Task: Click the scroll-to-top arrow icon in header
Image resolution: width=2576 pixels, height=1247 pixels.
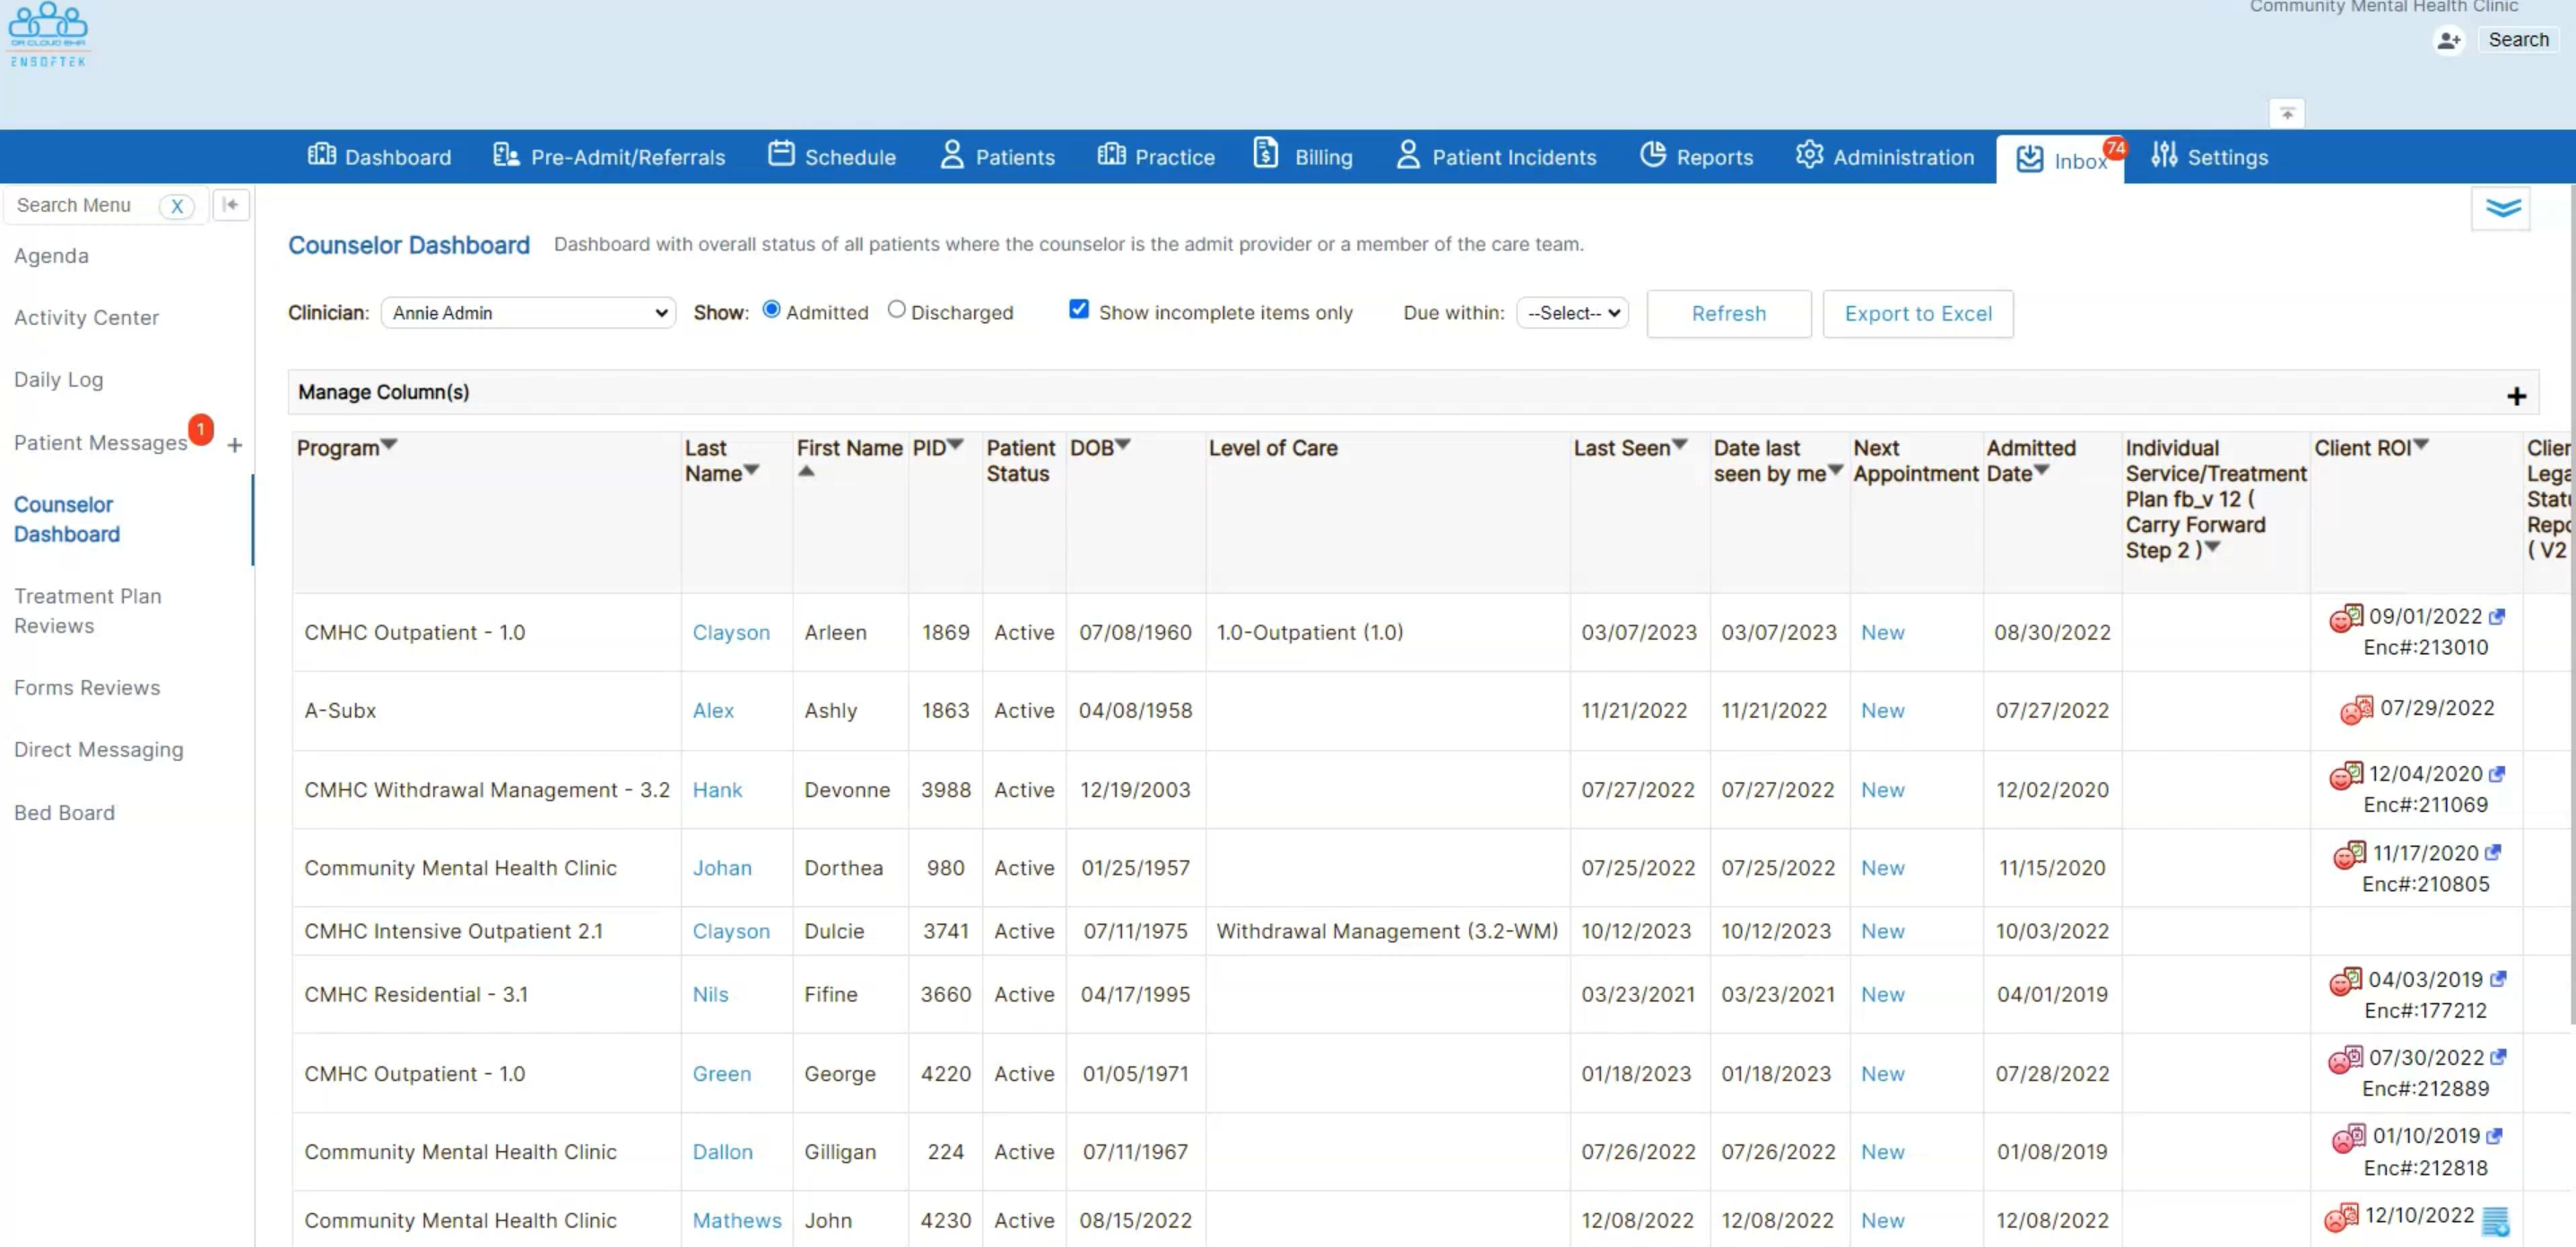Action: coord(2287,113)
